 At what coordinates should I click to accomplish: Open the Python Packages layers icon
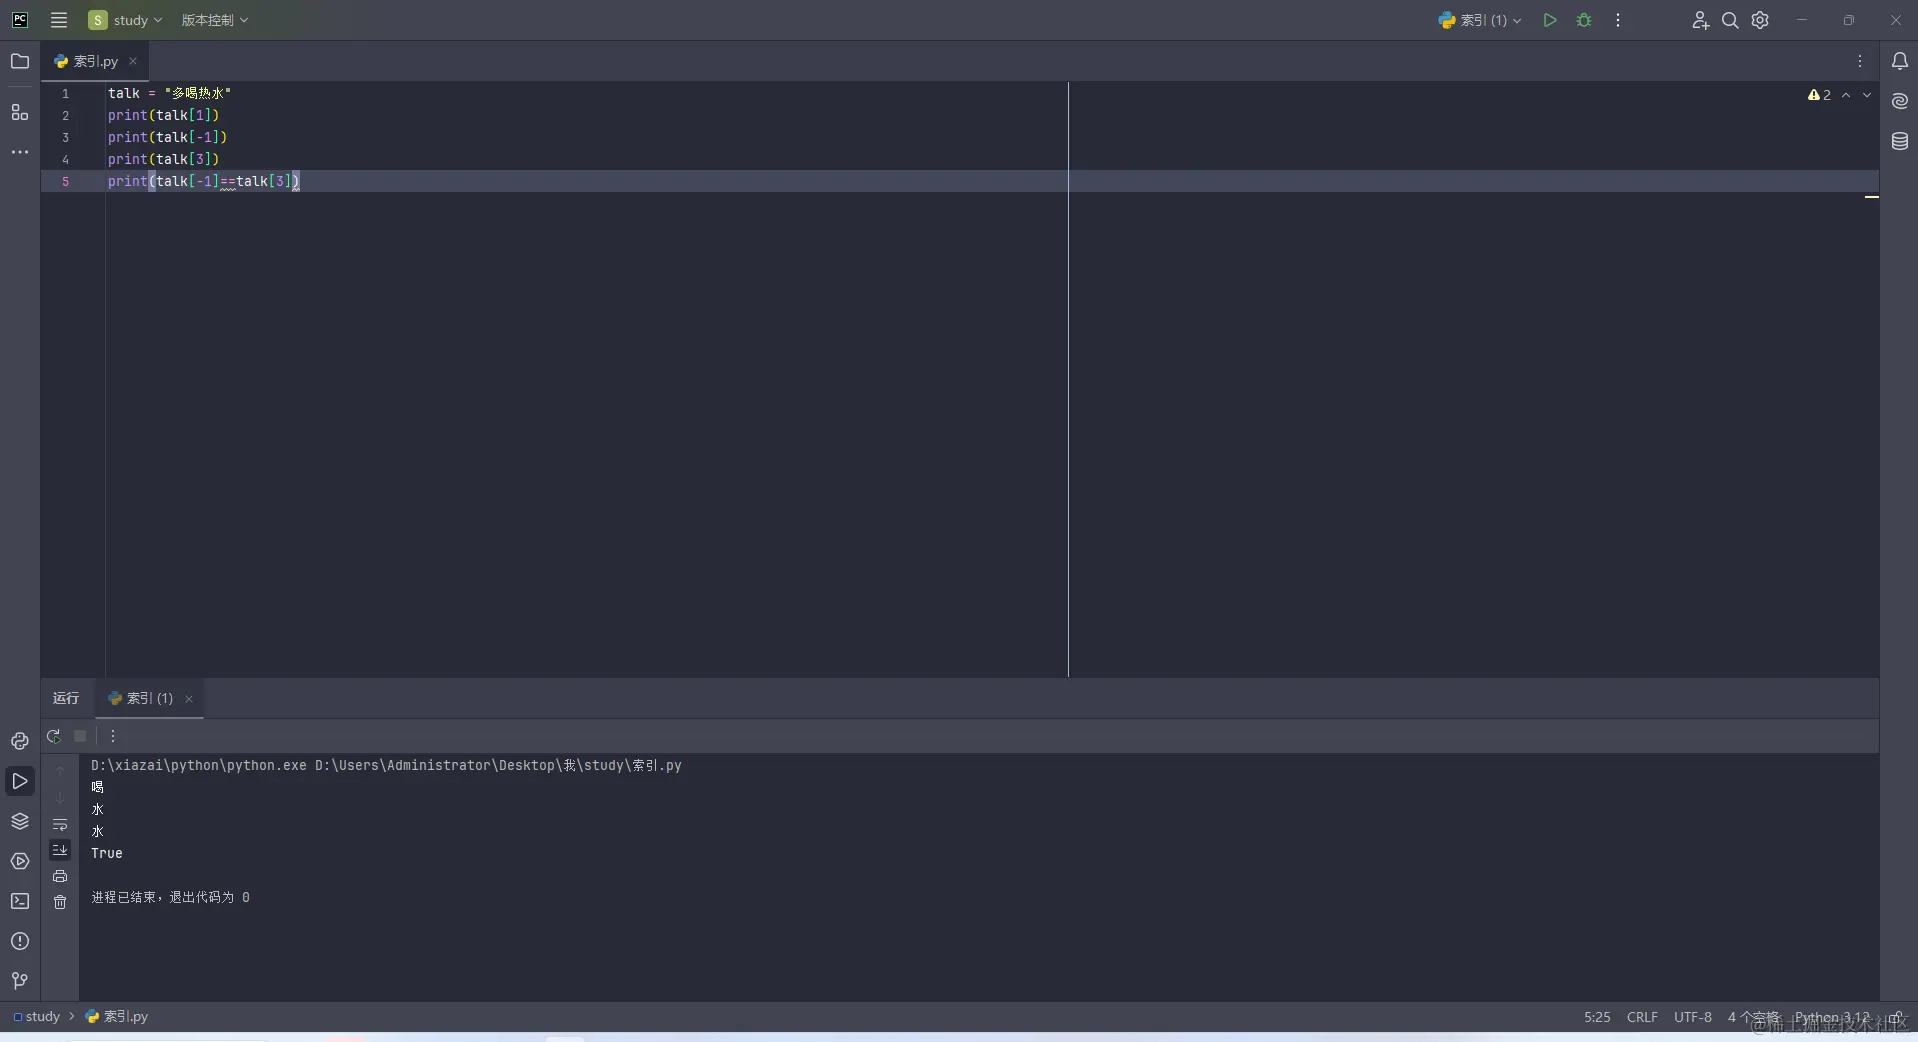pyautogui.click(x=20, y=821)
